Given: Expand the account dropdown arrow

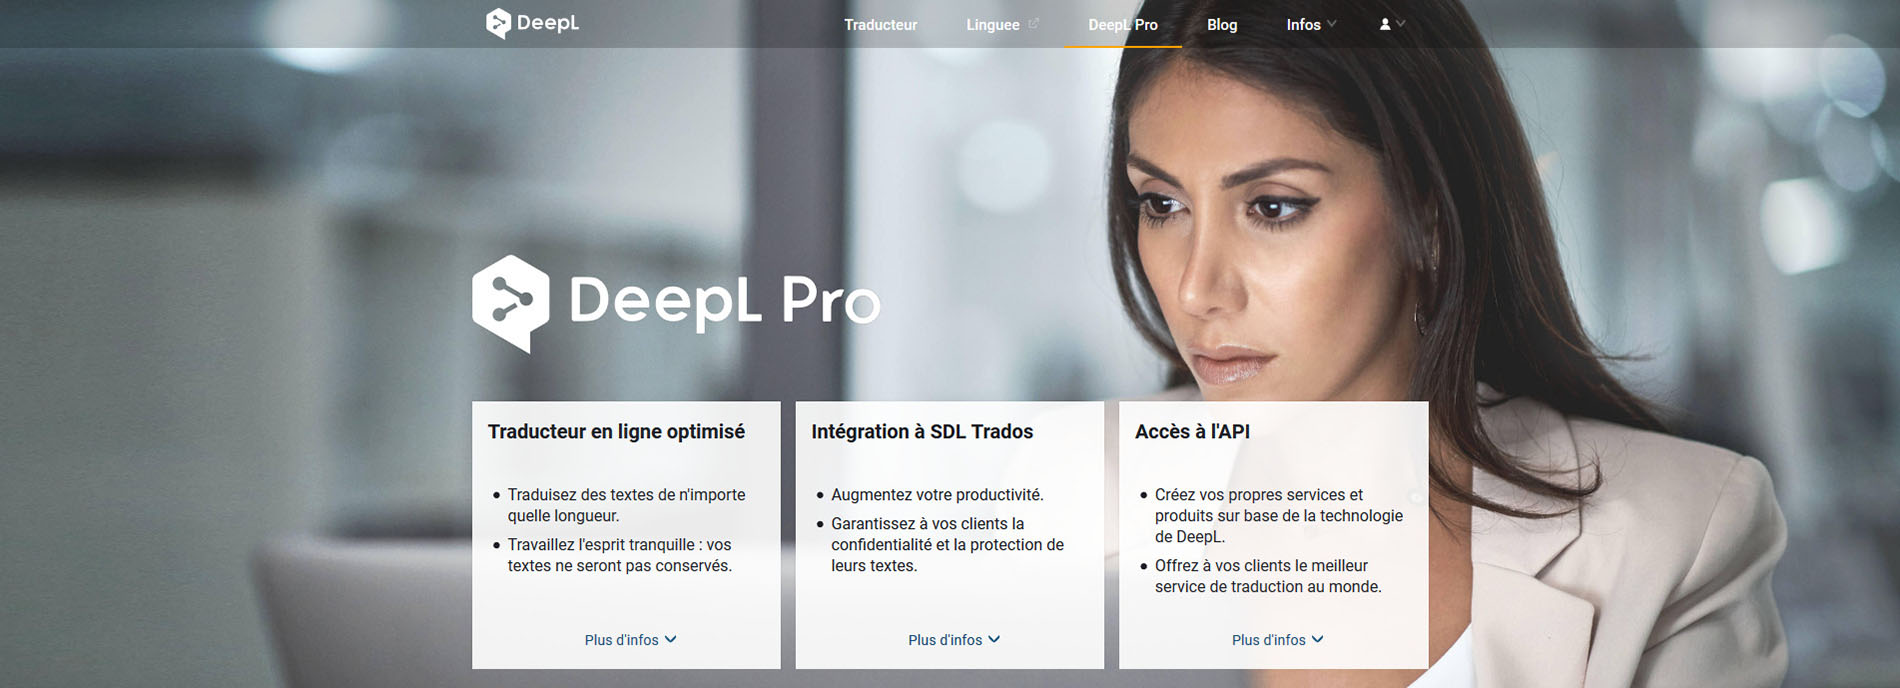Looking at the screenshot, I should (x=1401, y=24).
